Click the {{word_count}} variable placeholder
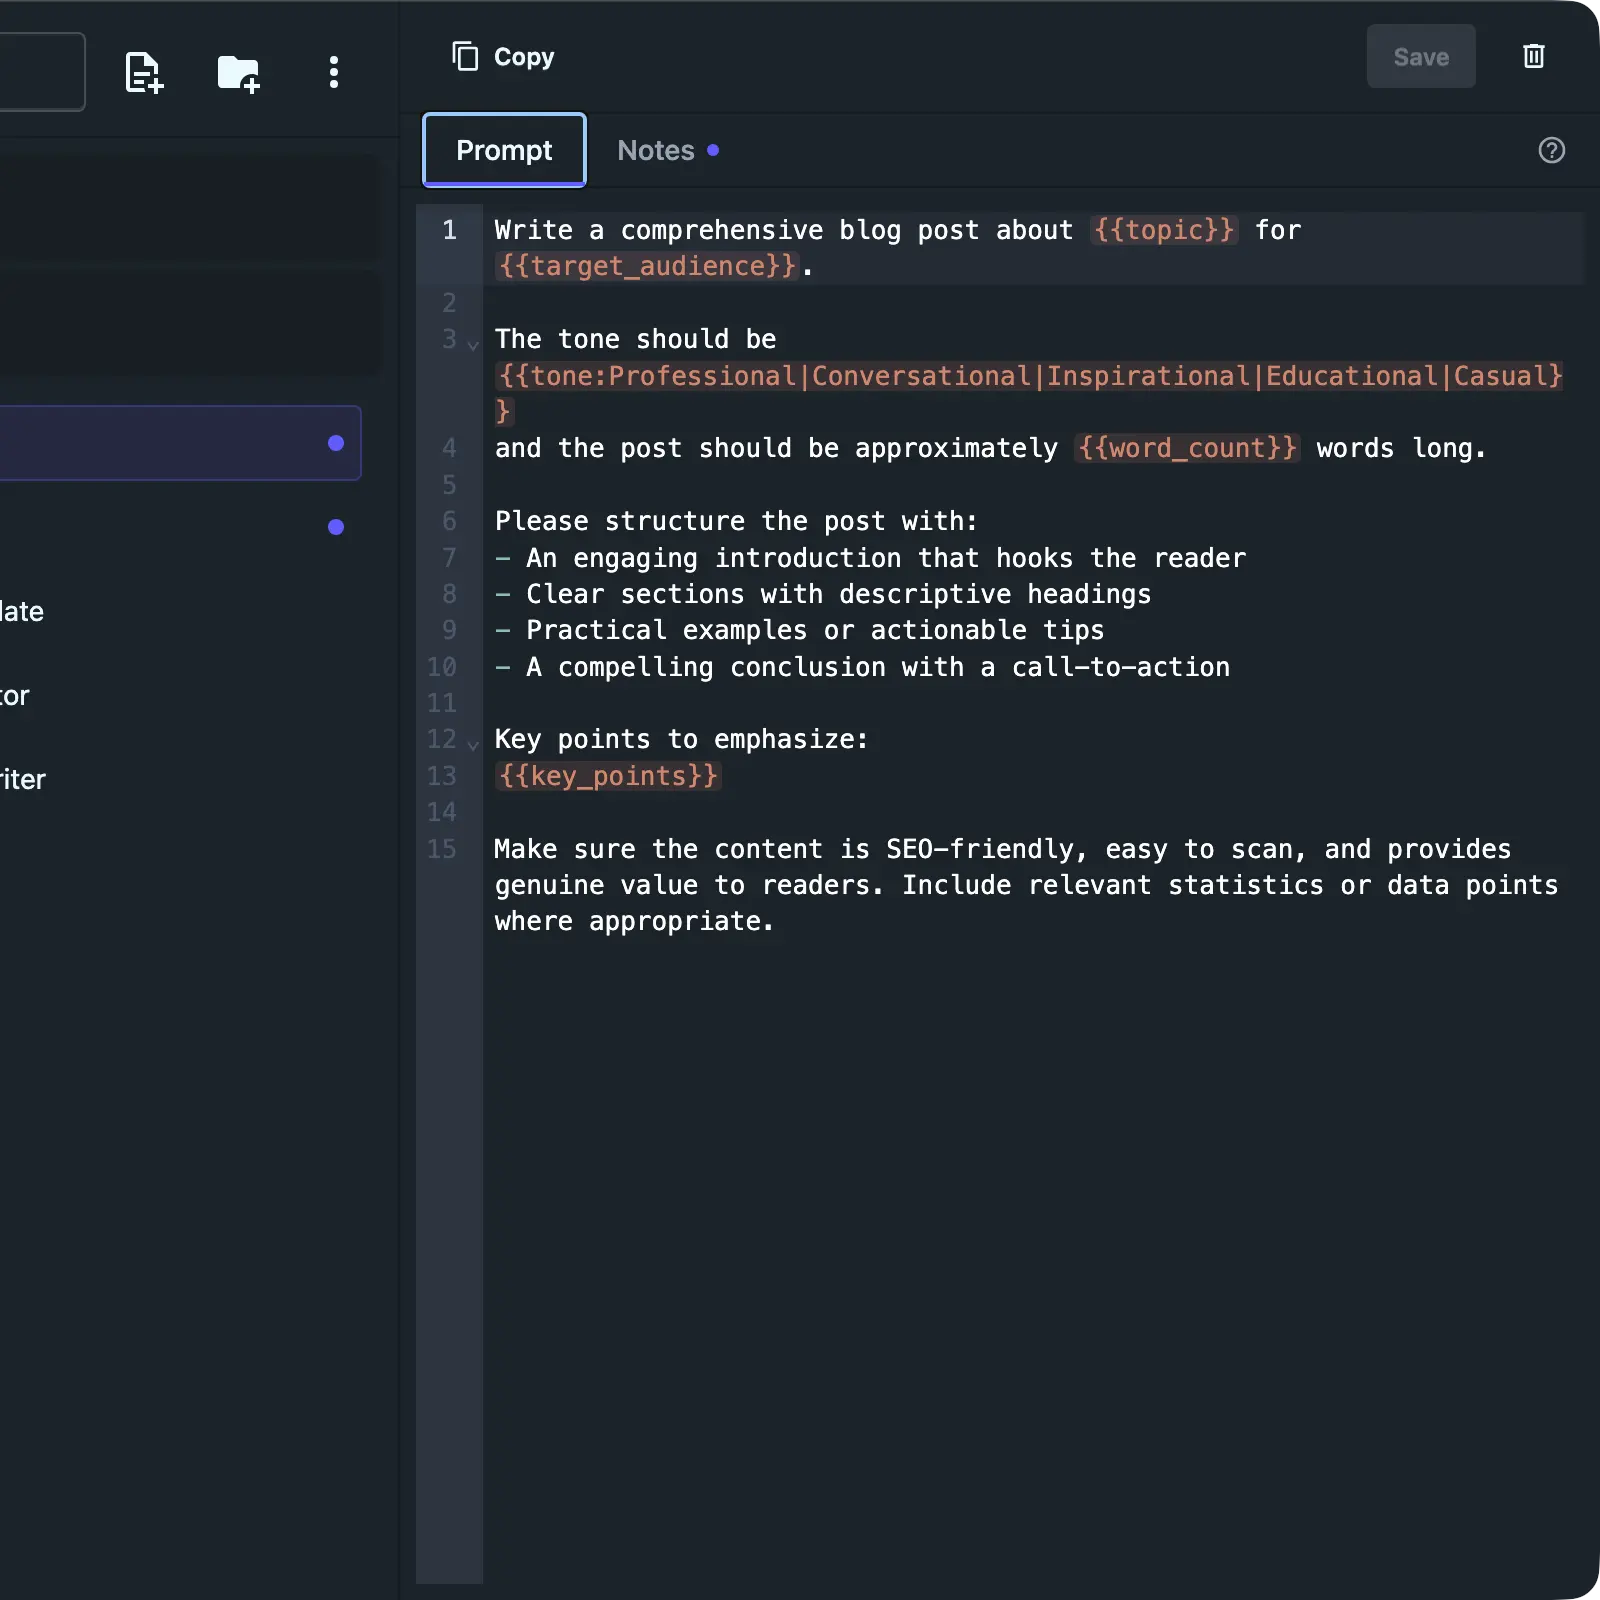Image resolution: width=1600 pixels, height=1600 pixels. coord(1187,448)
